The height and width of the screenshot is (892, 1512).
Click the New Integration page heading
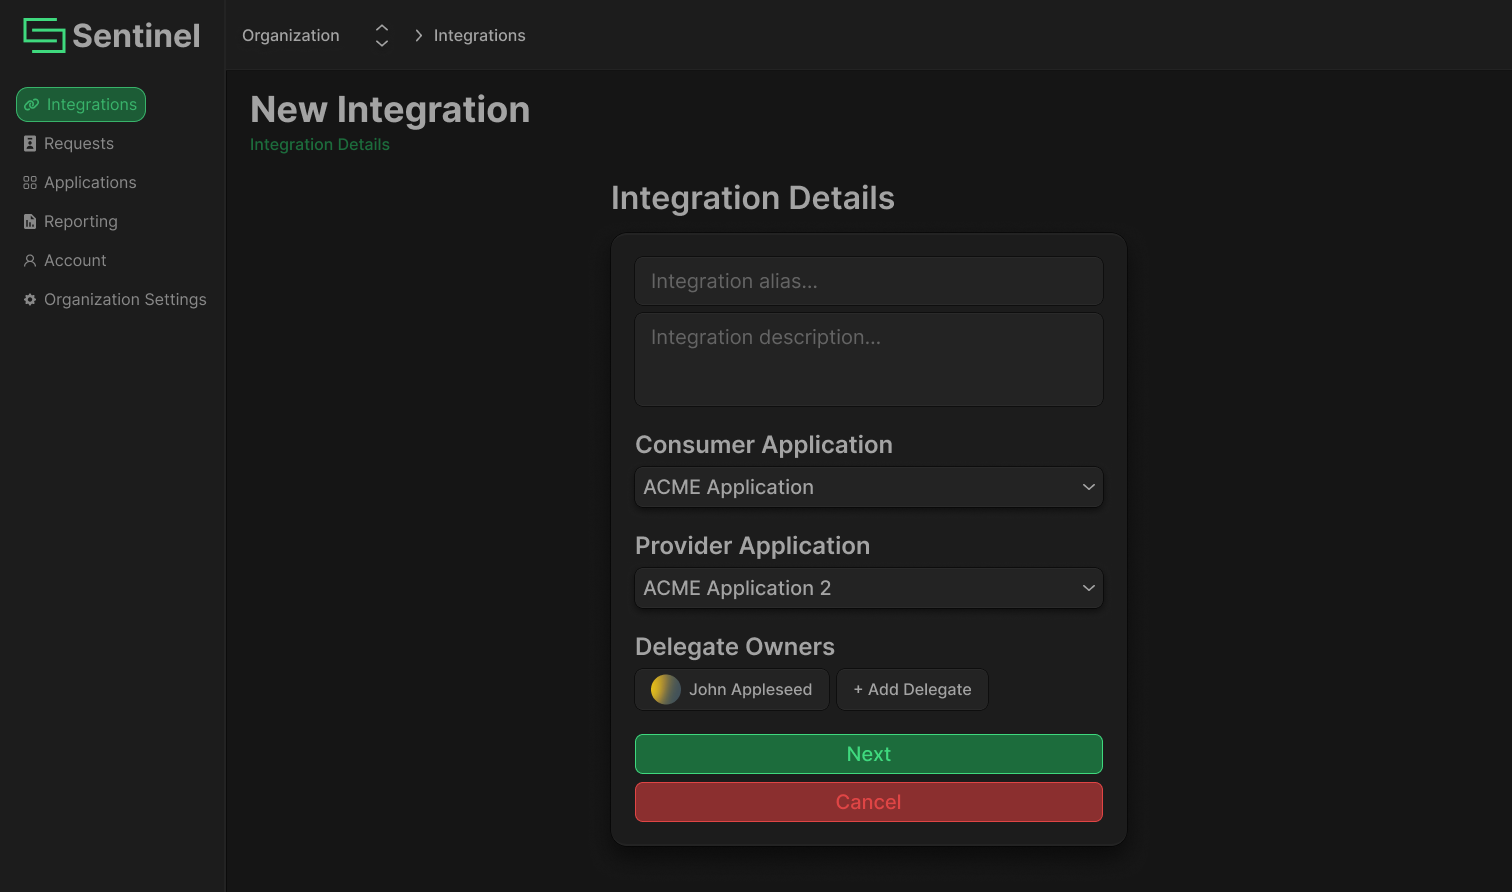pyautogui.click(x=390, y=109)
